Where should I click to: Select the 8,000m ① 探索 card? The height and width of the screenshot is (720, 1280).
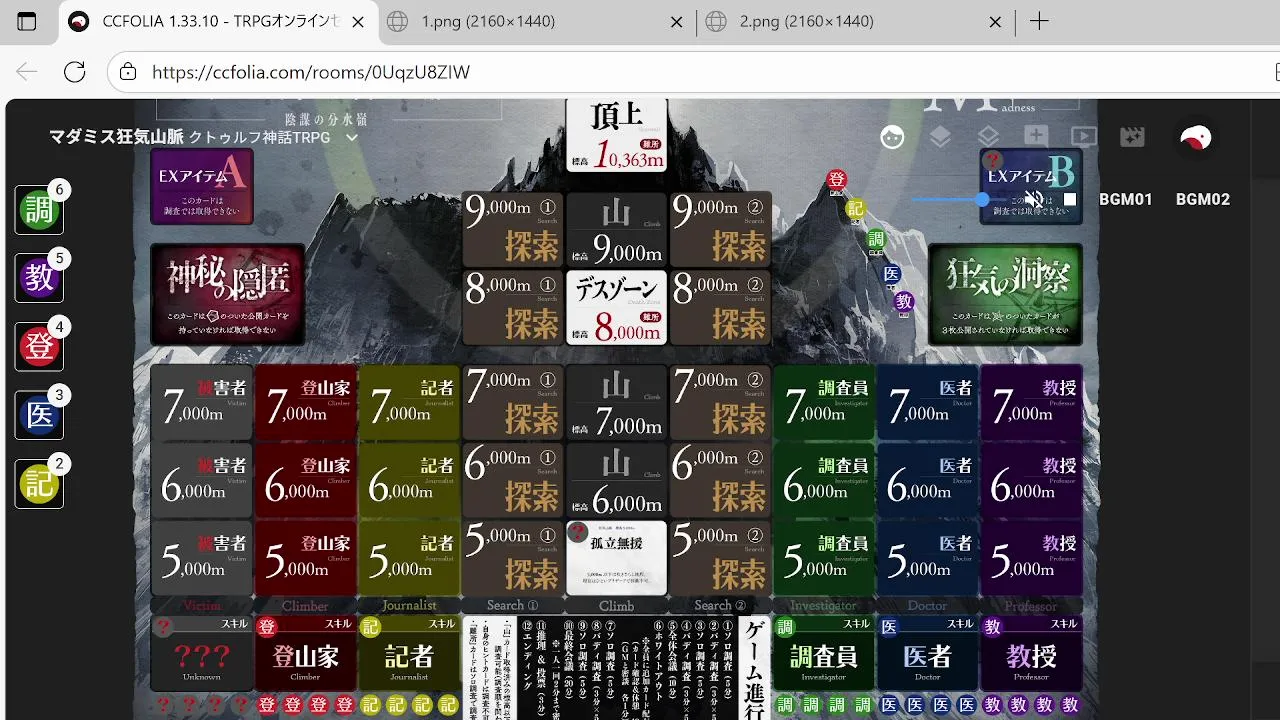(x=513, y=308)
